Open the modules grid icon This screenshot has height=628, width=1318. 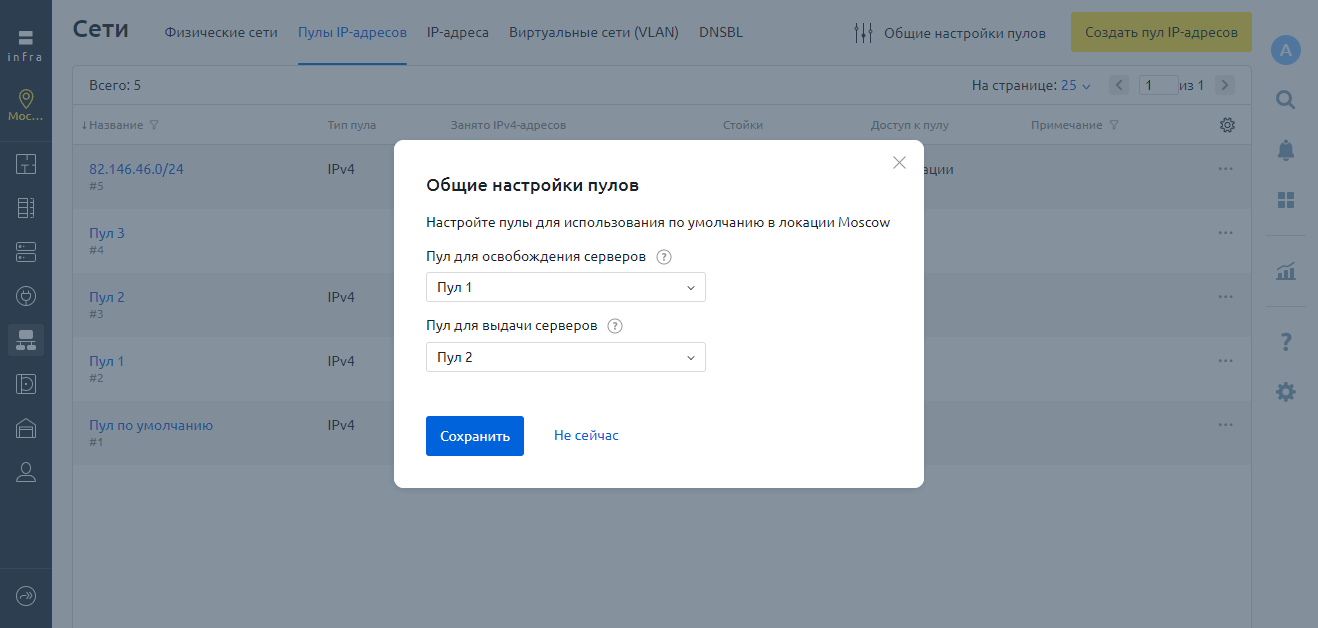tap(1286, 200)
